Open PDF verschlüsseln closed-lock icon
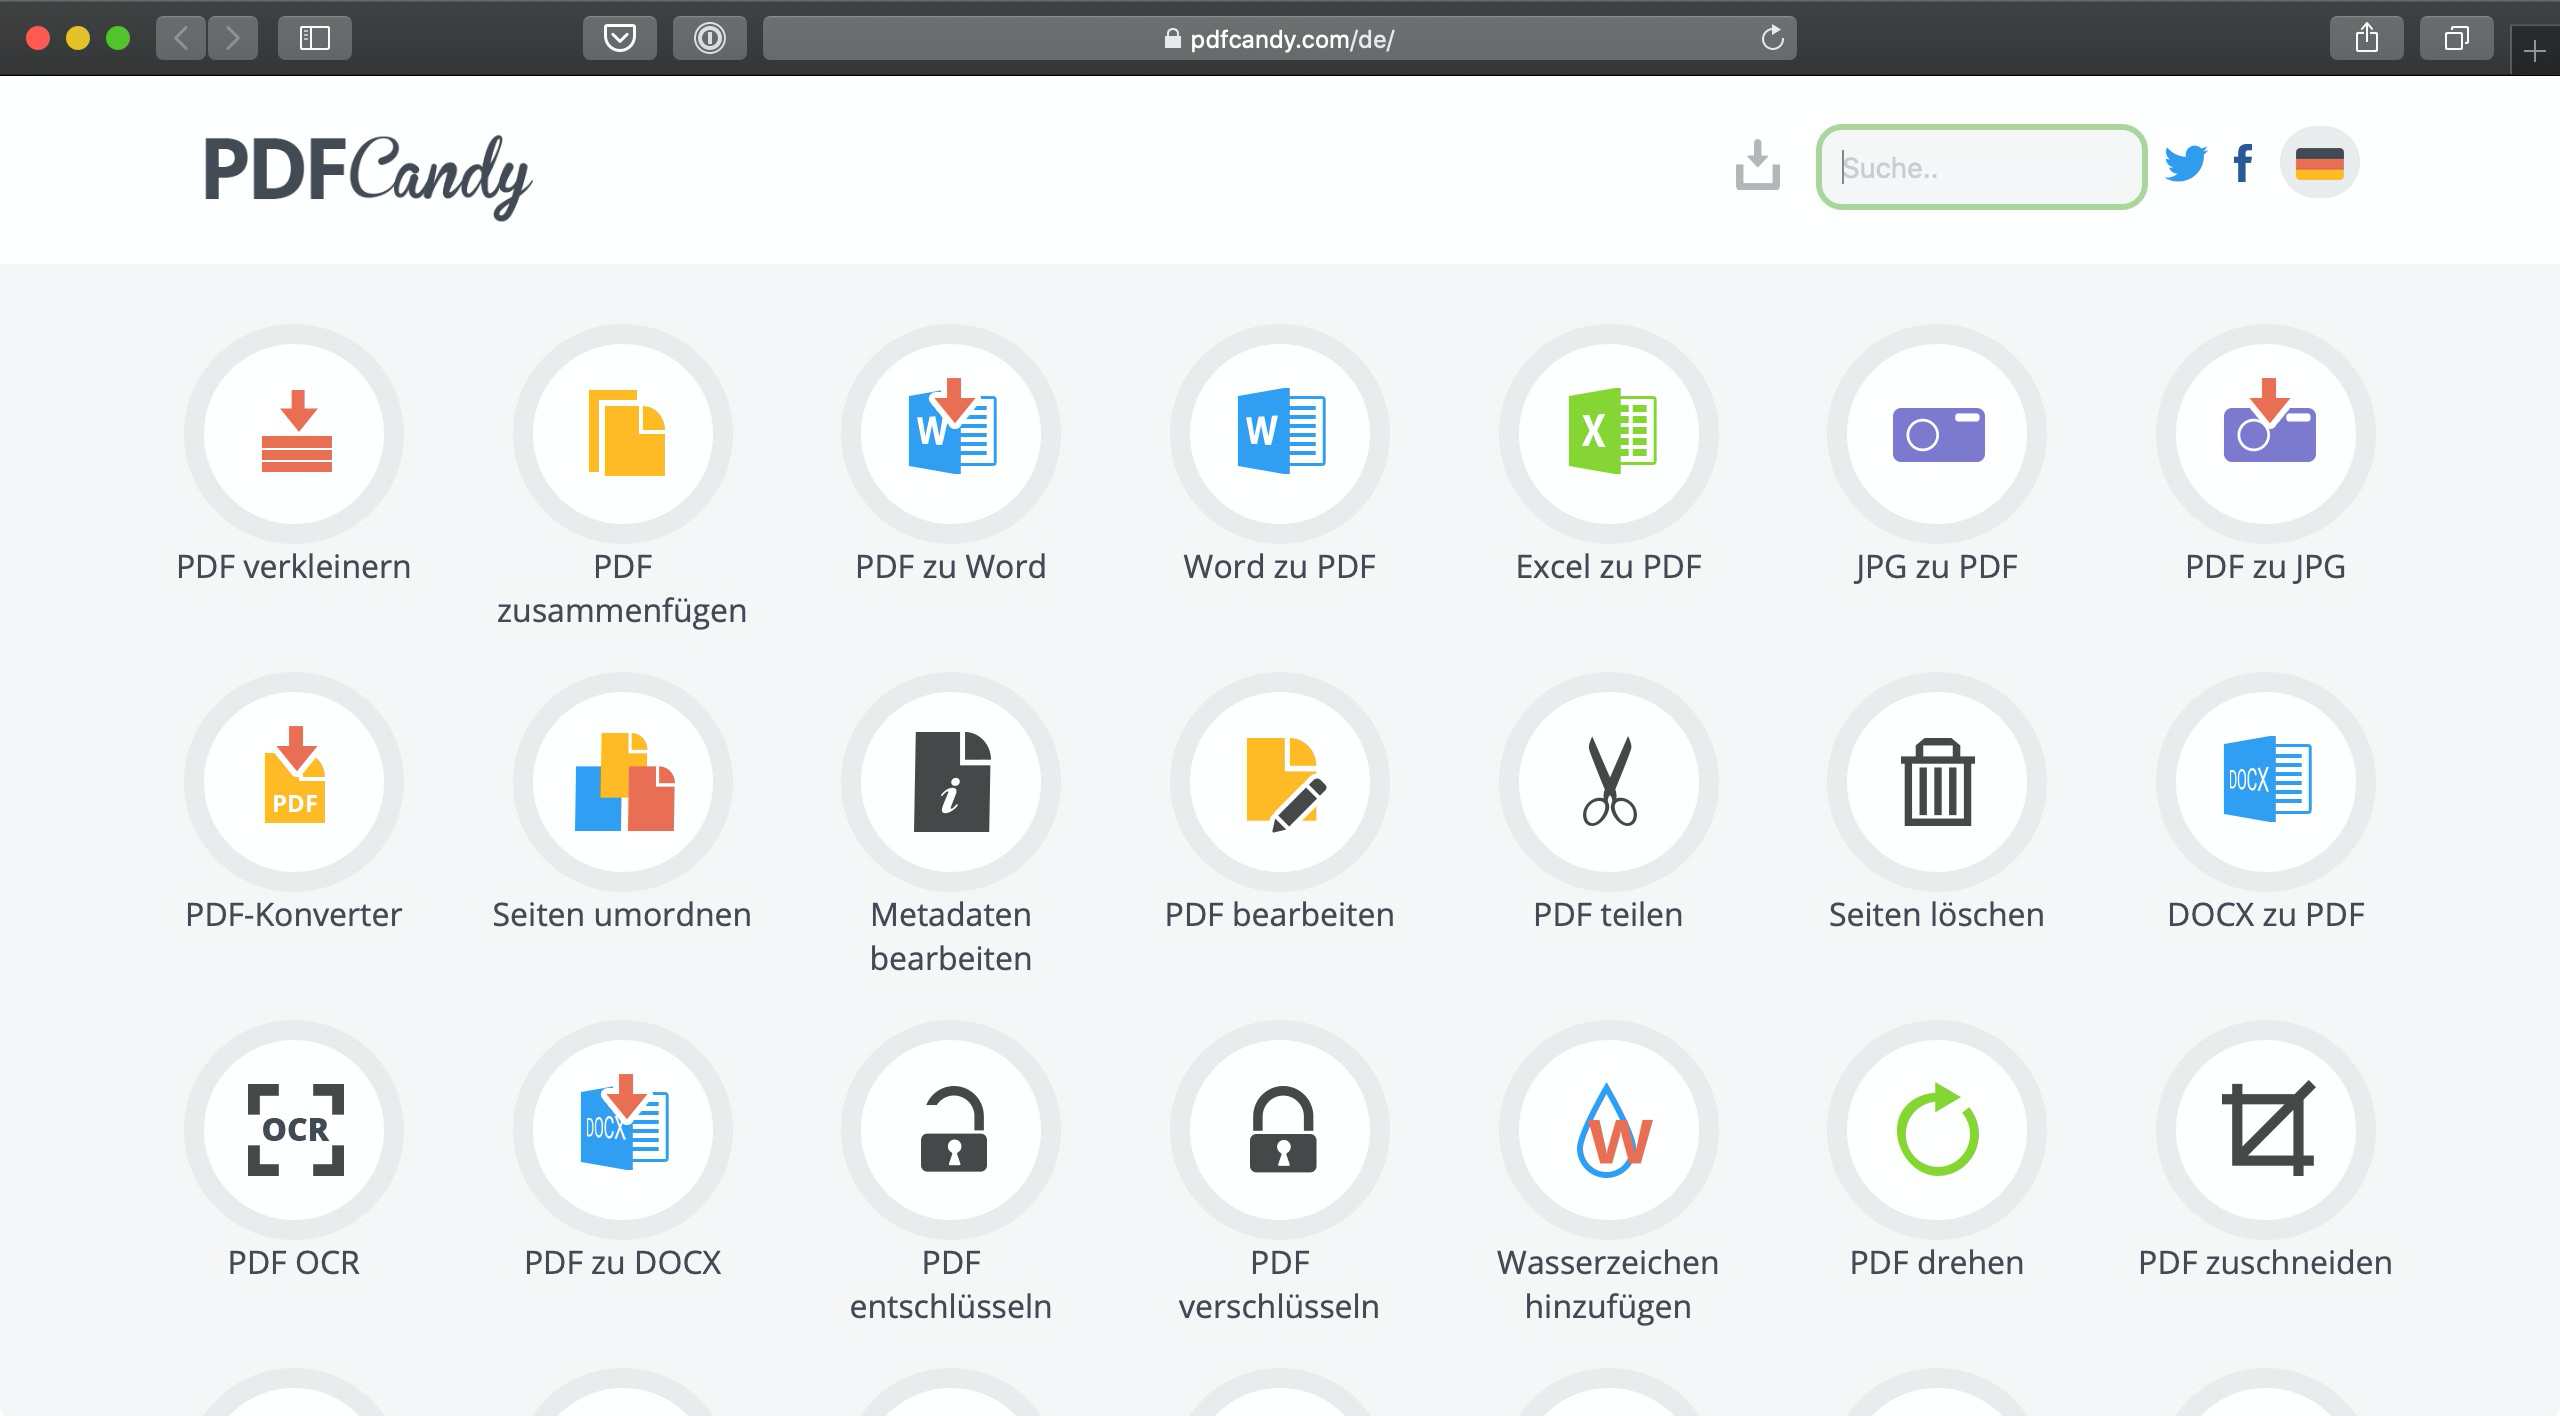This screenshot has width=2560, height=1416. coord(1280,1130)
